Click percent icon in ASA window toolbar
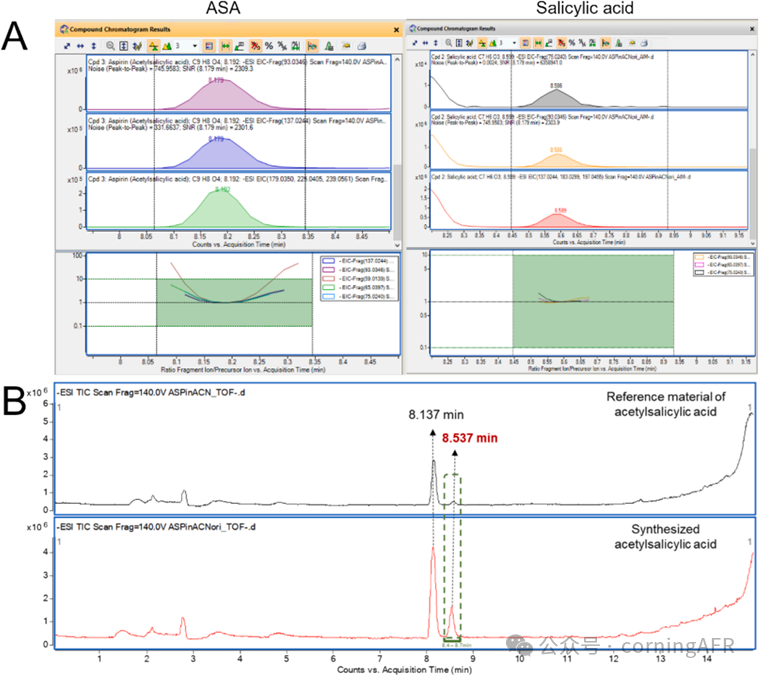The image size is (759, 676). tap(269, 46)
